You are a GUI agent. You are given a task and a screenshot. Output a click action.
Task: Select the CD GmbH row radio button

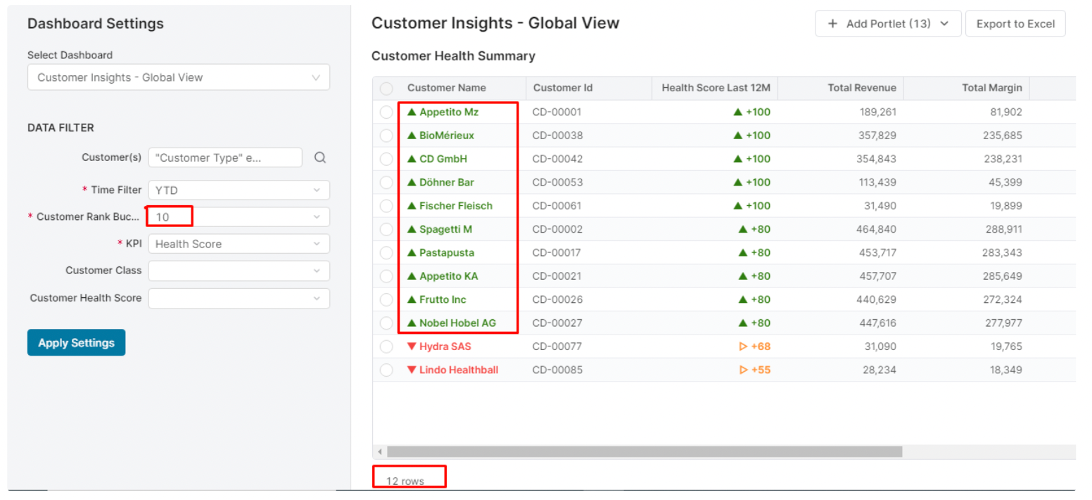[387, 159]
